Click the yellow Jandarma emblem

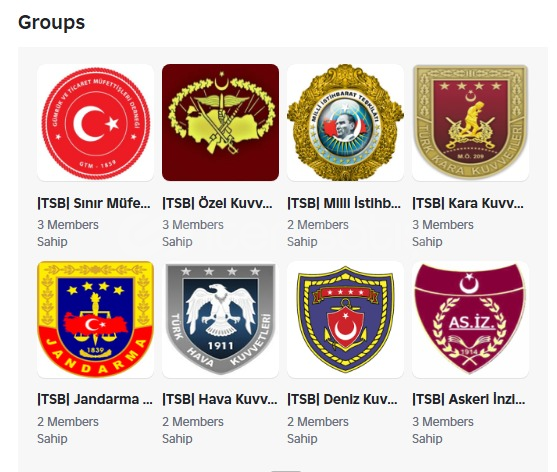96,320
